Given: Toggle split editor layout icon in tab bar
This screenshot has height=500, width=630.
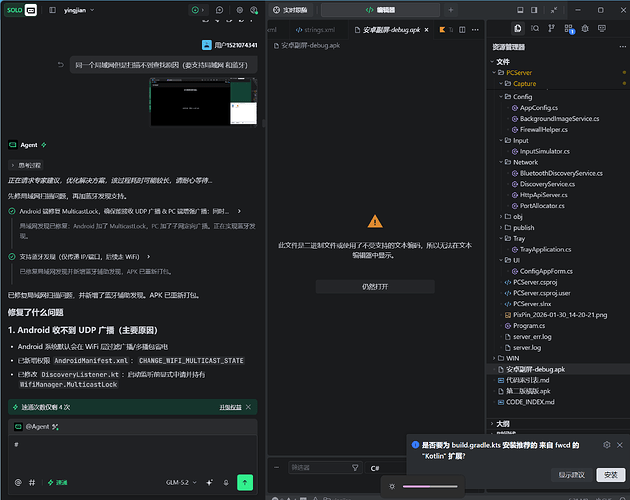Looking at the screenshot, I should point(462,30).
